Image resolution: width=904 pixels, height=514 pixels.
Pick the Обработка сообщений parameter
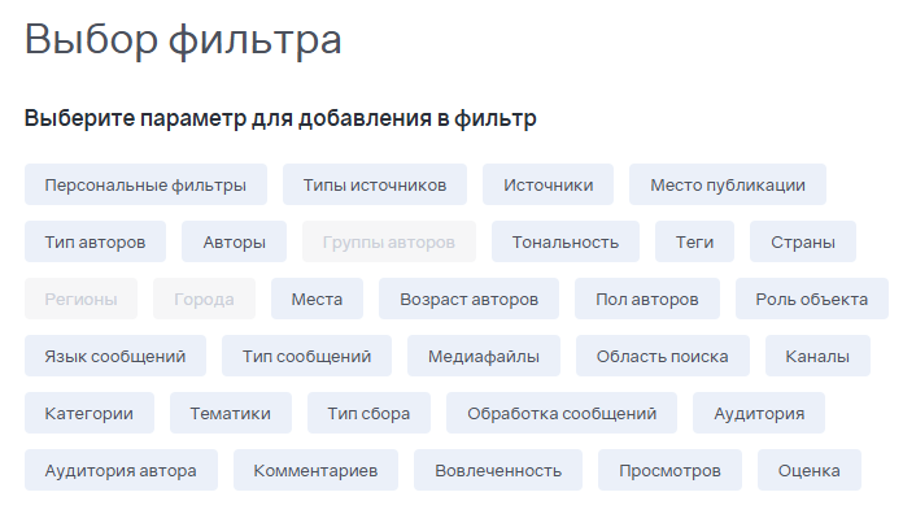(562, 413)
